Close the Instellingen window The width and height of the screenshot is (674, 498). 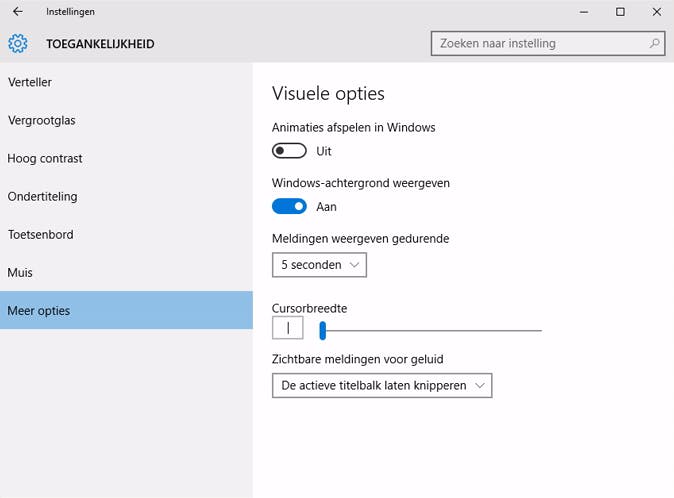pyautogui.click(x=655, y=12)
